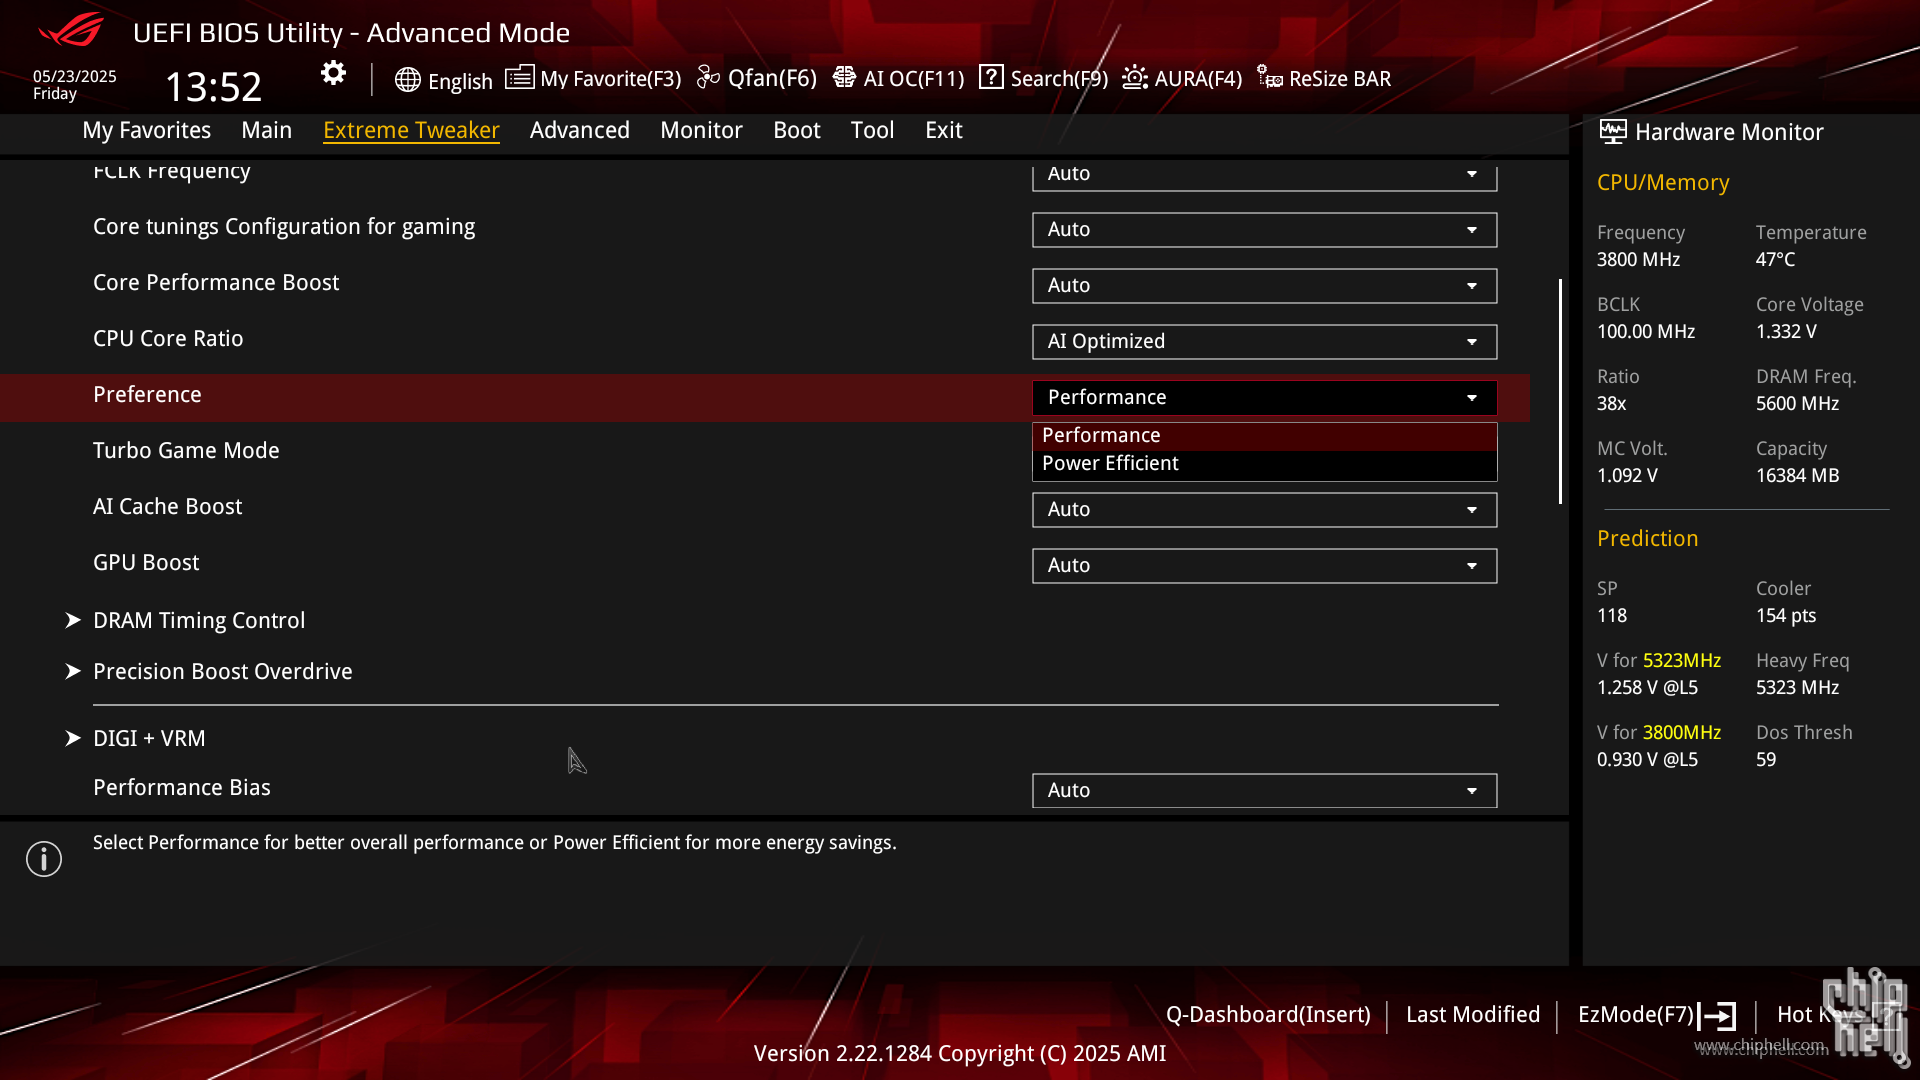Click the Search(F9) label
This screenshot has height=1080, width=1920.
[1059, 79]
